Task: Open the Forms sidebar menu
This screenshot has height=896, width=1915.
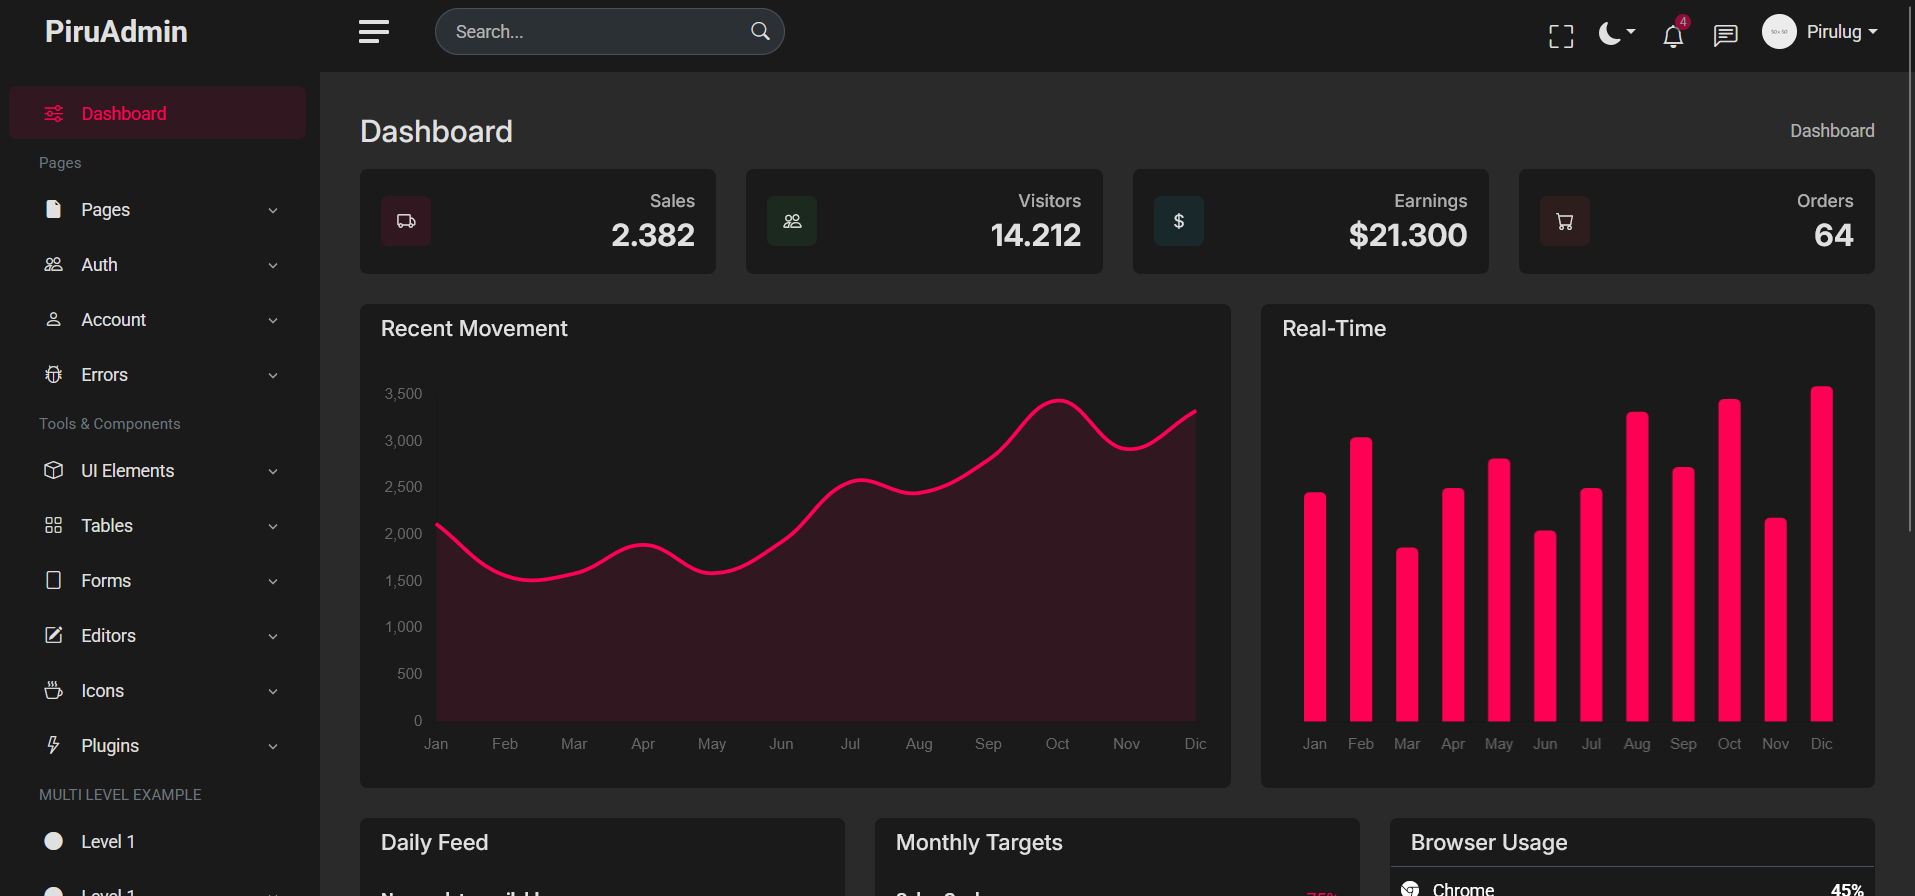Action: 158,581
